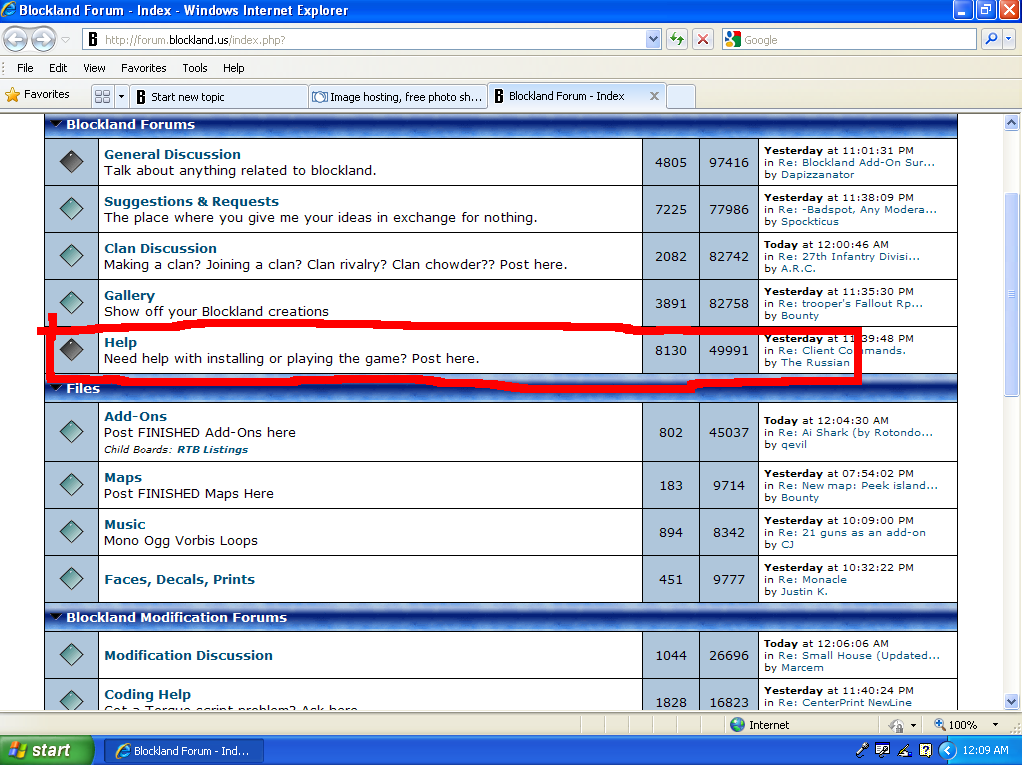Click the Google search magnifier icon
Viewport: 1024px width, 768px height.
(x=991, y=39)
